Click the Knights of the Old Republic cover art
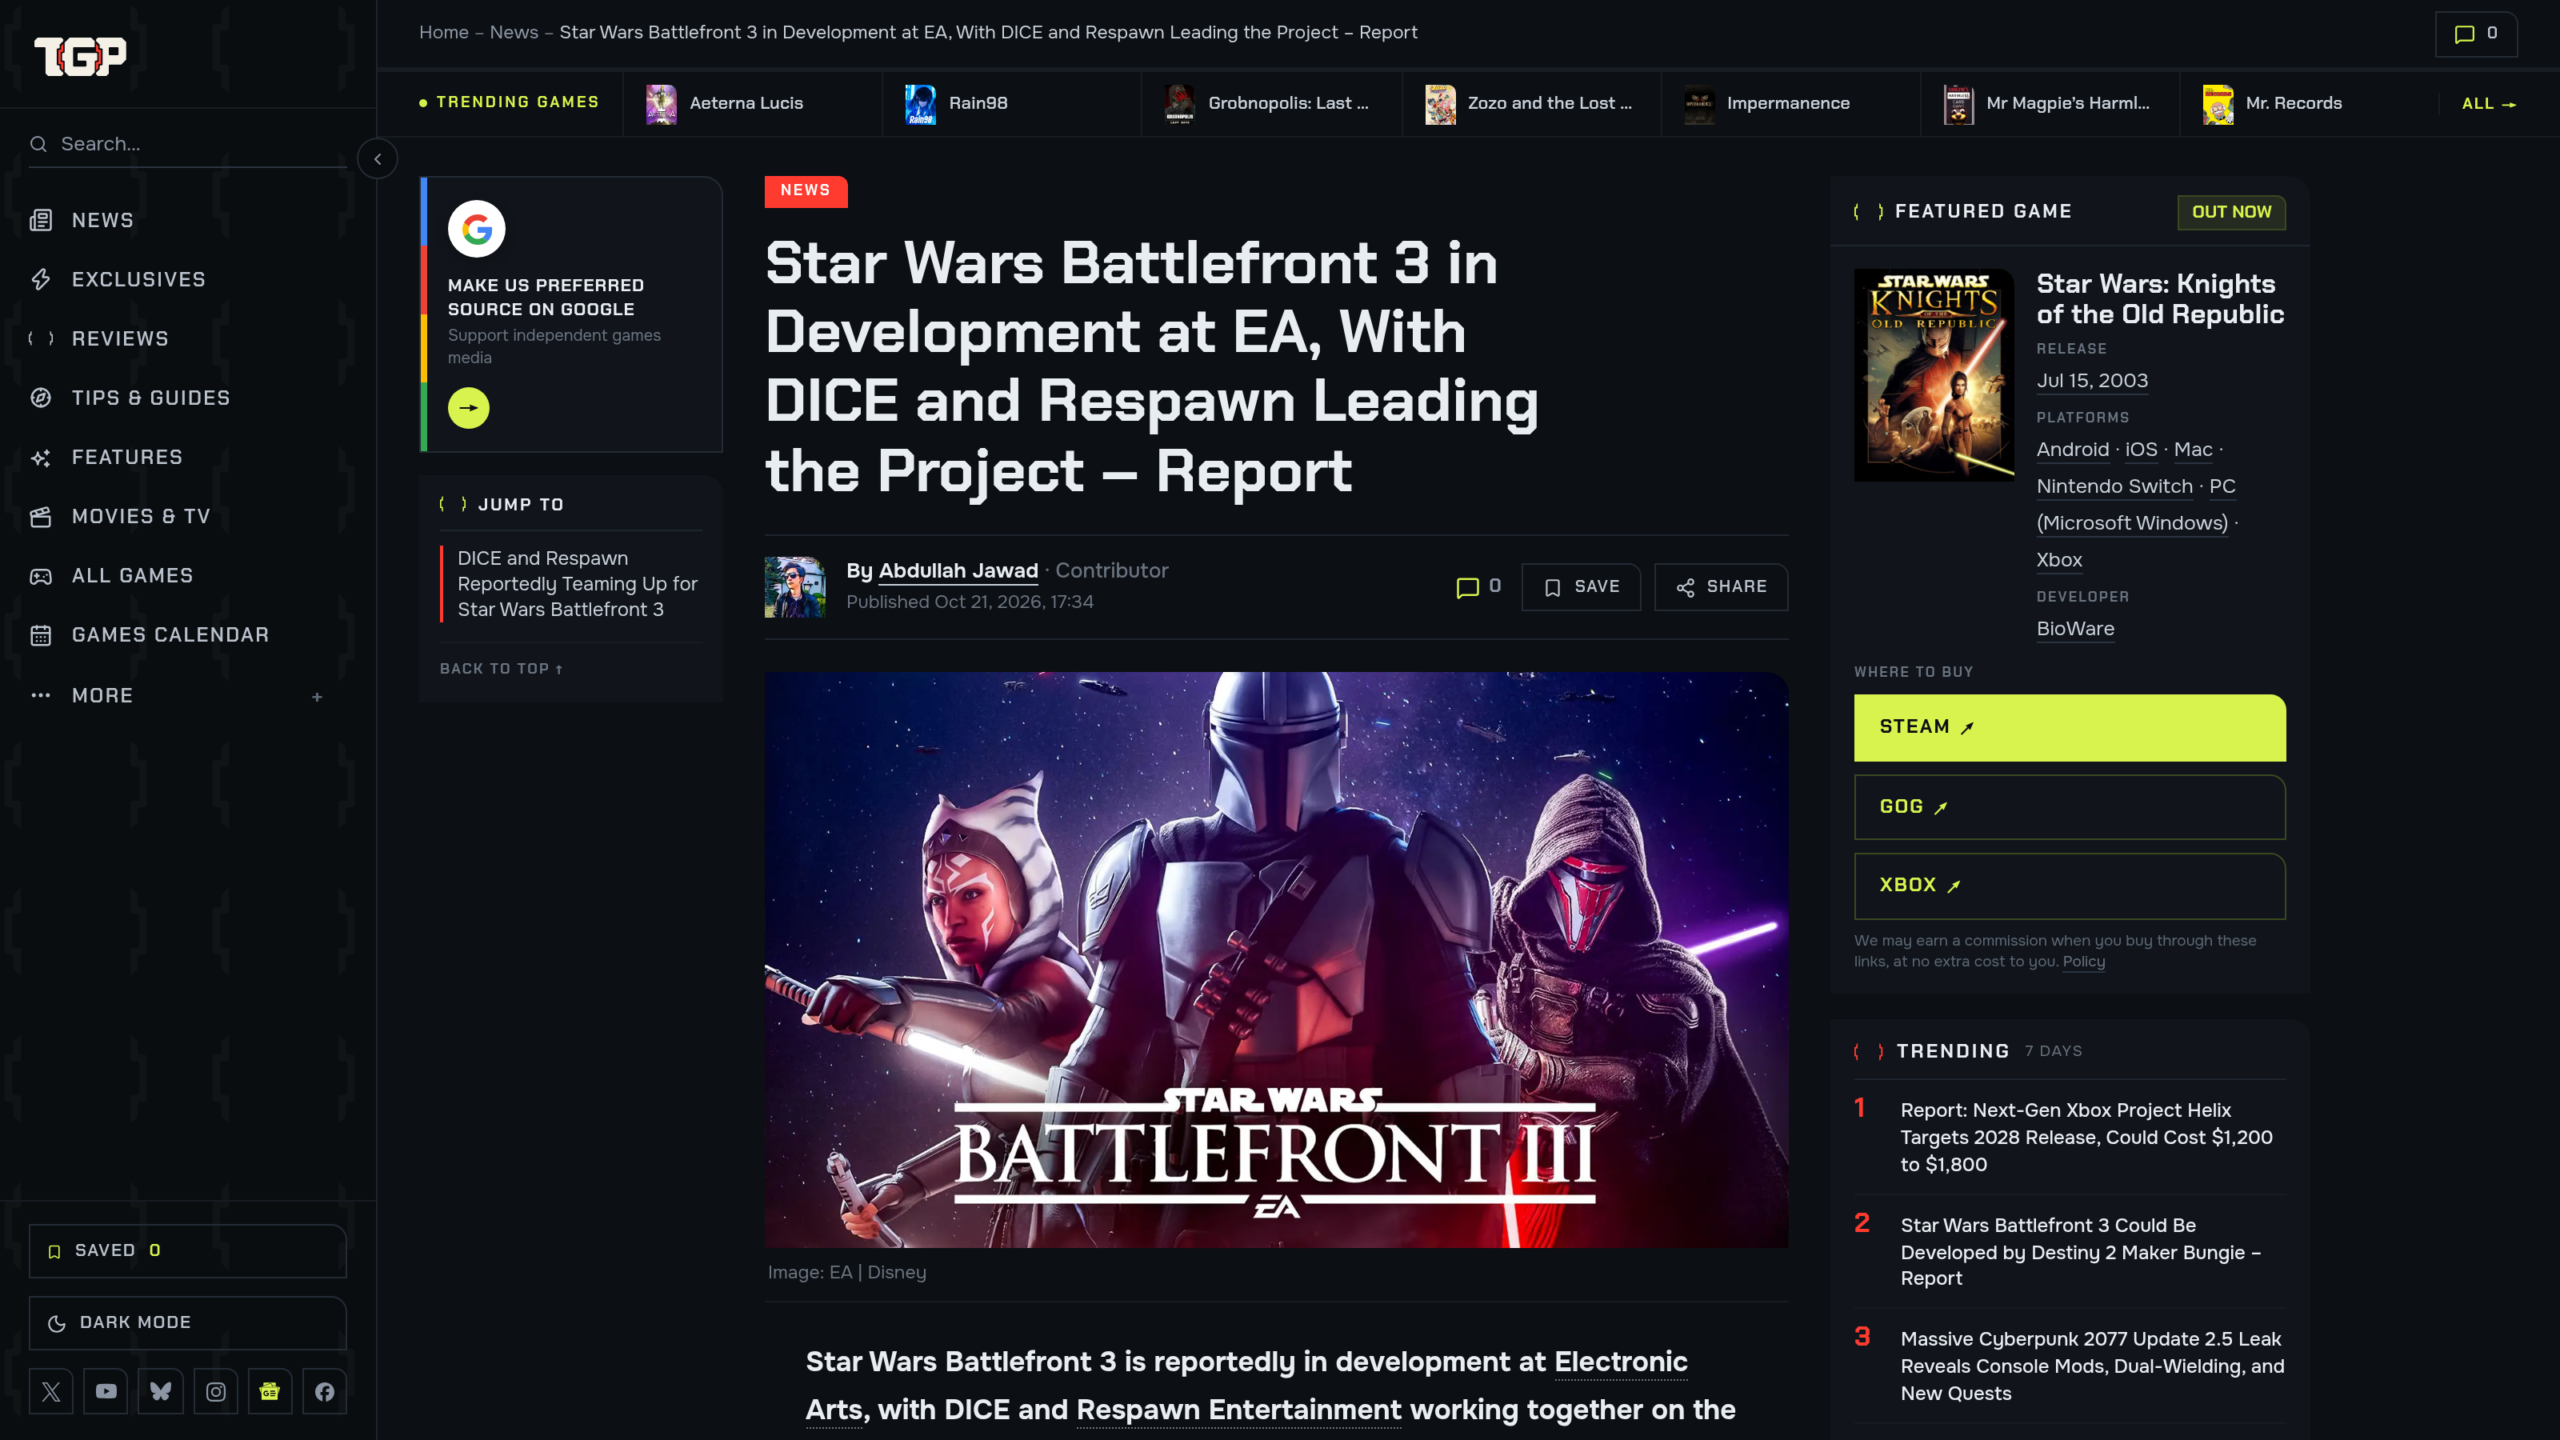 tap(1934, 375)
